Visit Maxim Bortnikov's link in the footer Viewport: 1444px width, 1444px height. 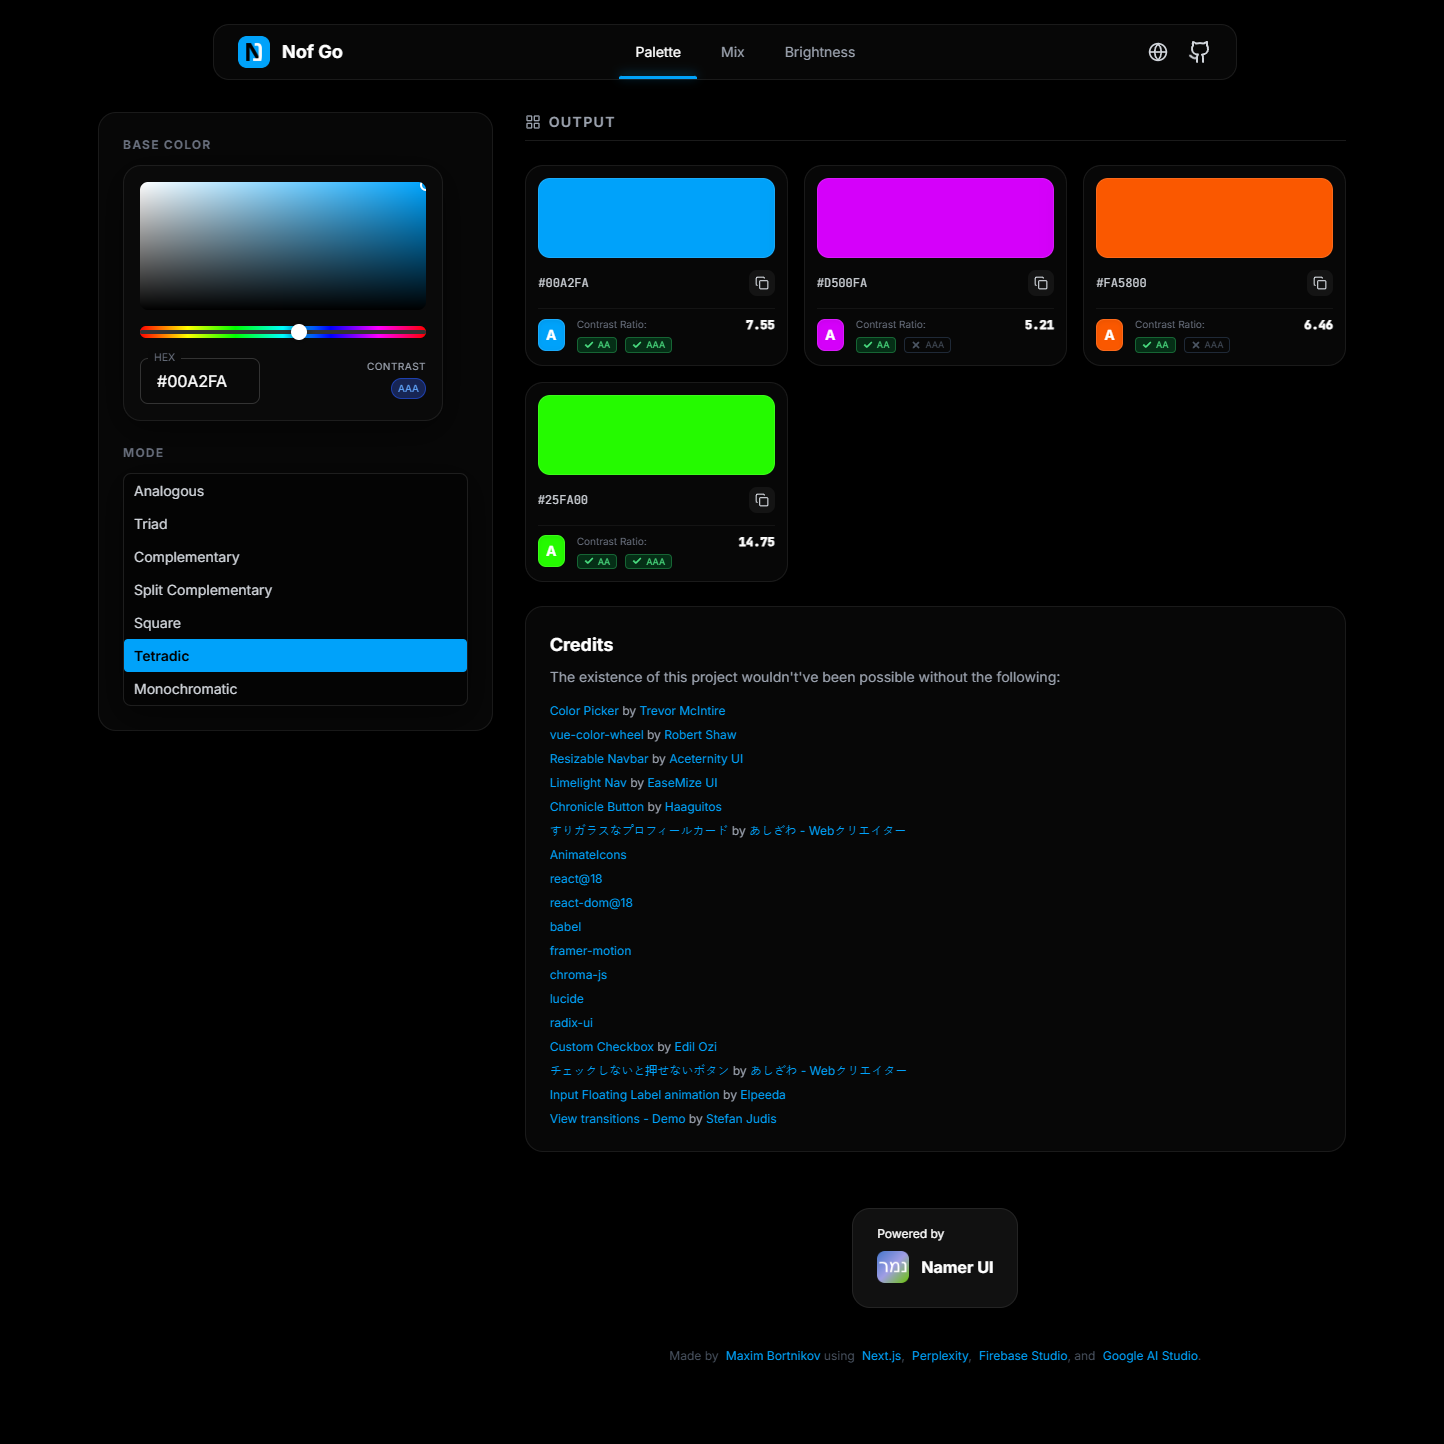(x=771, y=1355)
